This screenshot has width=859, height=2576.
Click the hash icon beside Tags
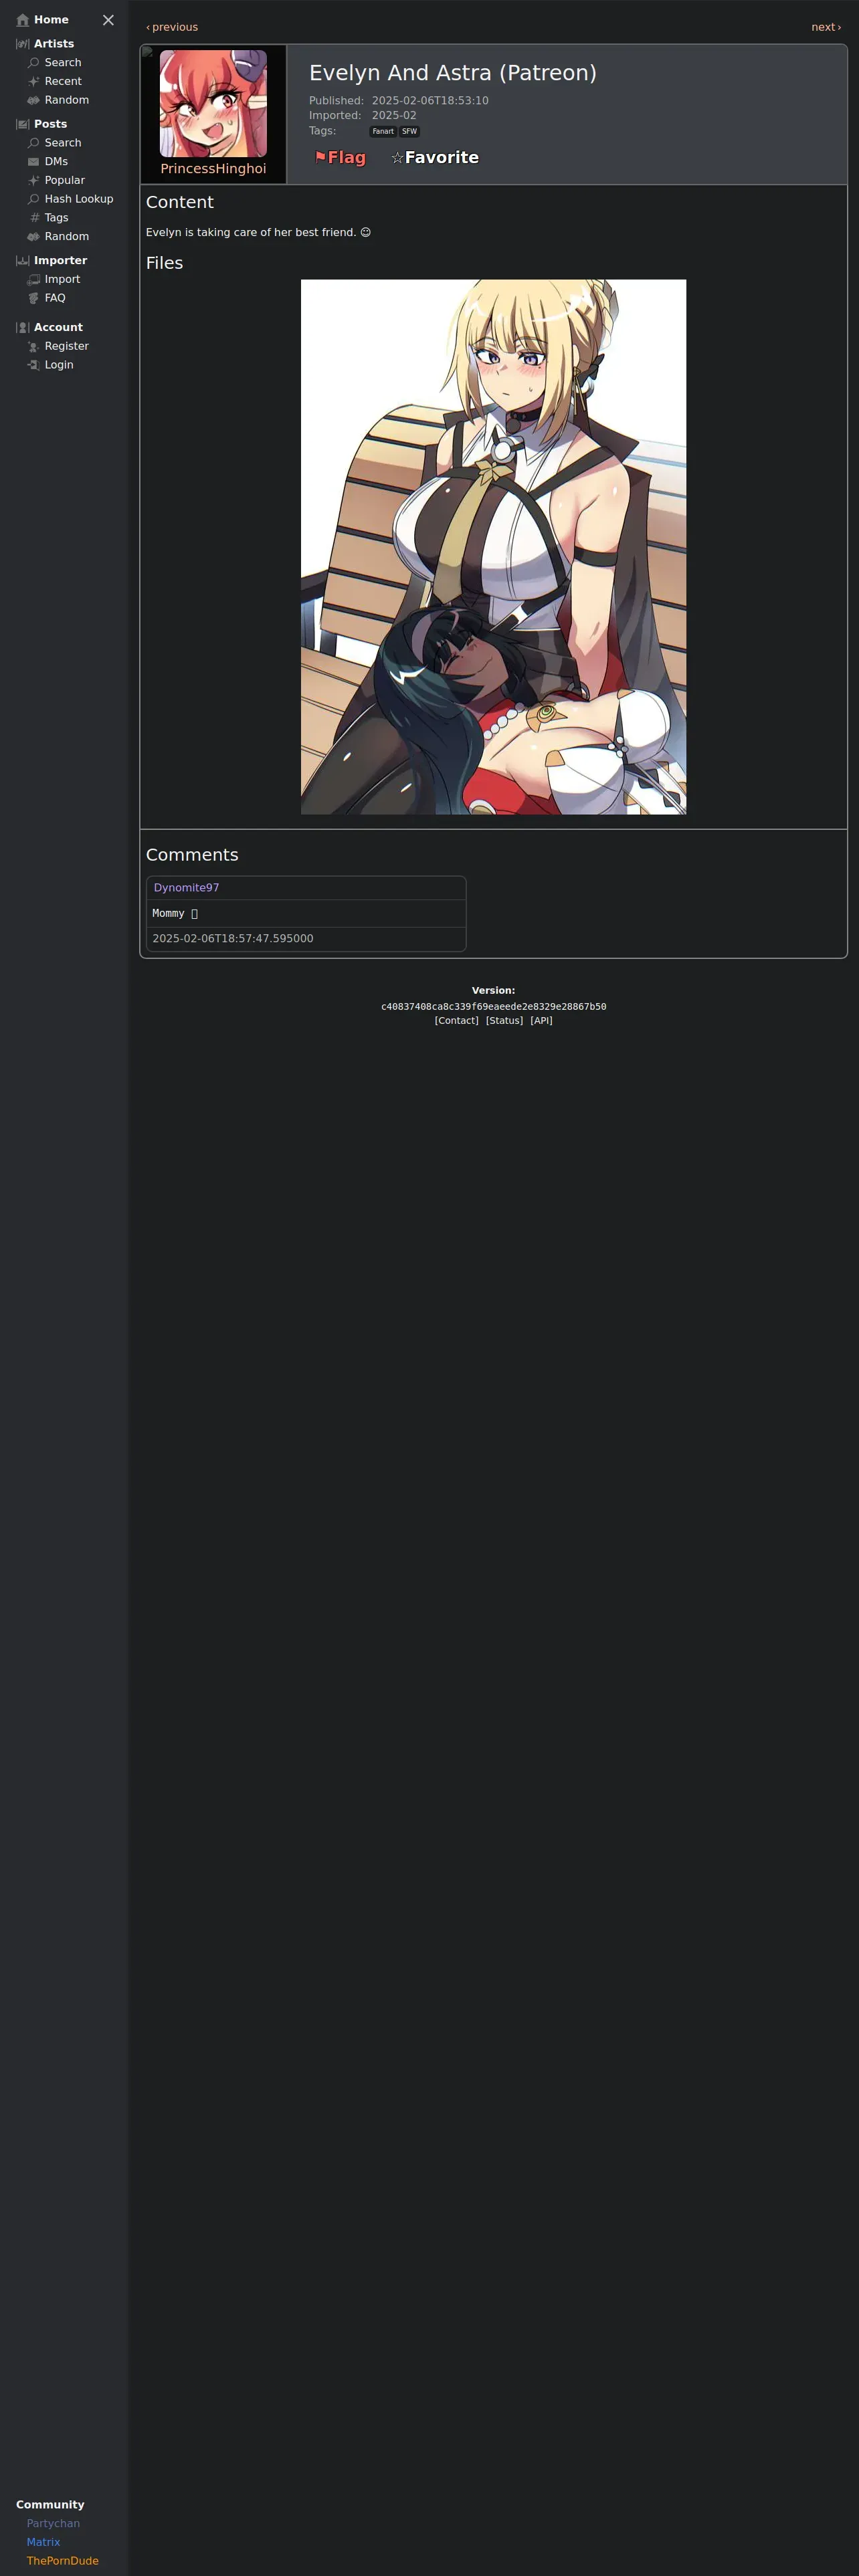[34, 218]
